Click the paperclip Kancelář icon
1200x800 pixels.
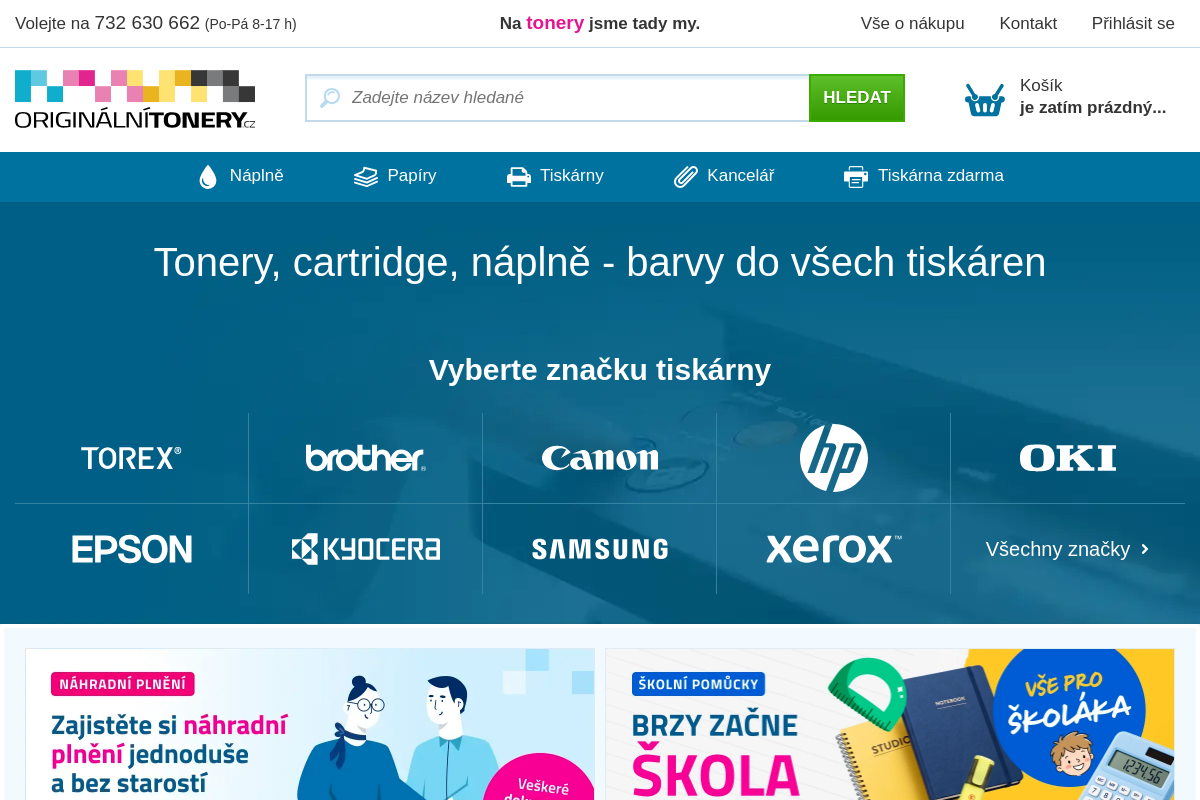point(686,177)
